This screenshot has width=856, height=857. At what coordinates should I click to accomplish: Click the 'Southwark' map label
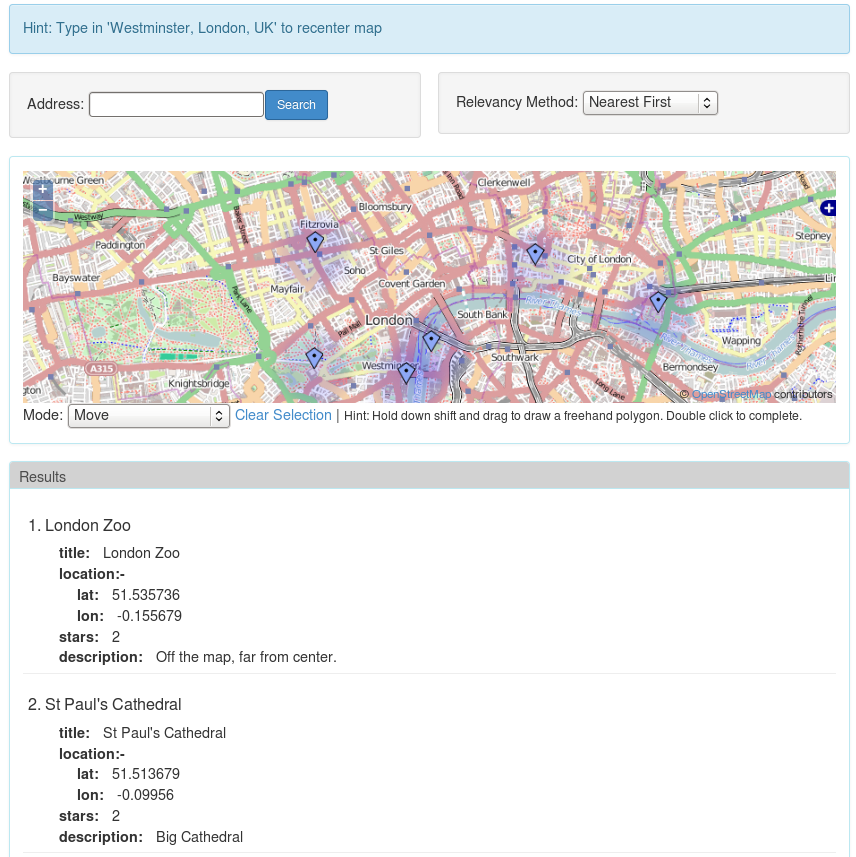click(x=514, y=357)
